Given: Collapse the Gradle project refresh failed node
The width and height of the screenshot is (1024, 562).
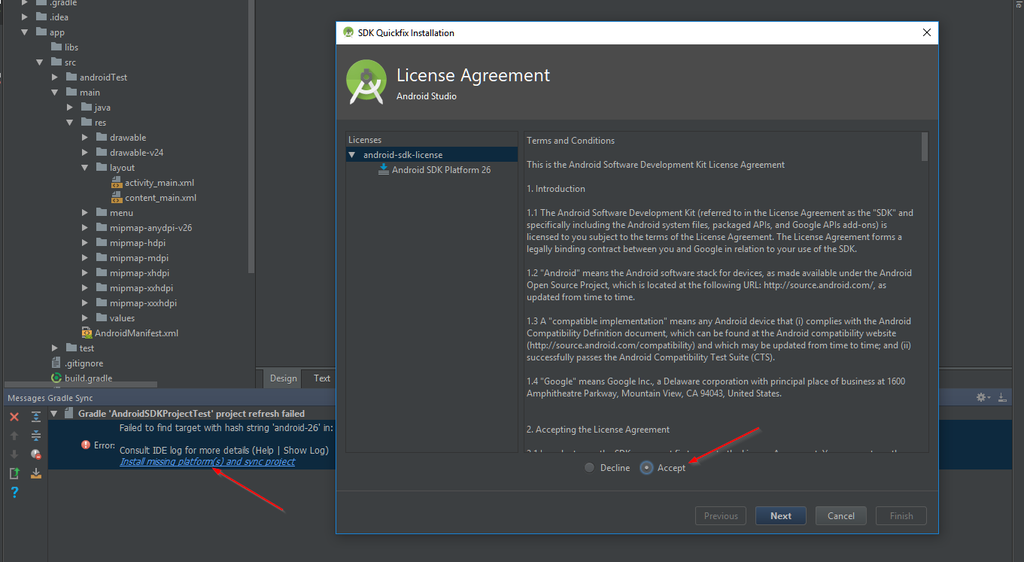Looking at the screenshot, I should (x=54, y=413).
